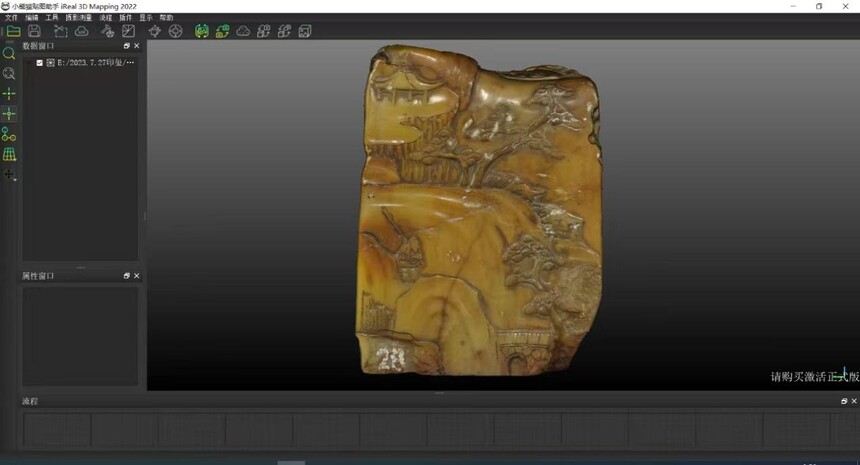860x465 pixels.
Task: Uncheck the E:/2023.7.27 data item checkbox
Action: click(39, 63)
